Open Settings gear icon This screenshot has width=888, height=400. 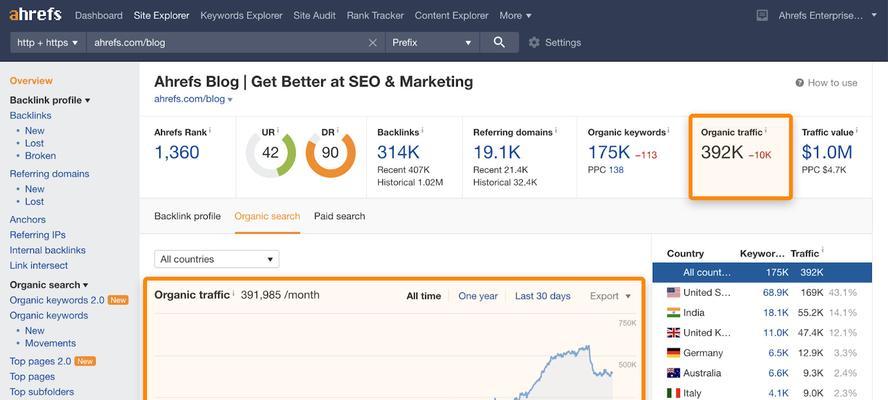click(533, 42)
